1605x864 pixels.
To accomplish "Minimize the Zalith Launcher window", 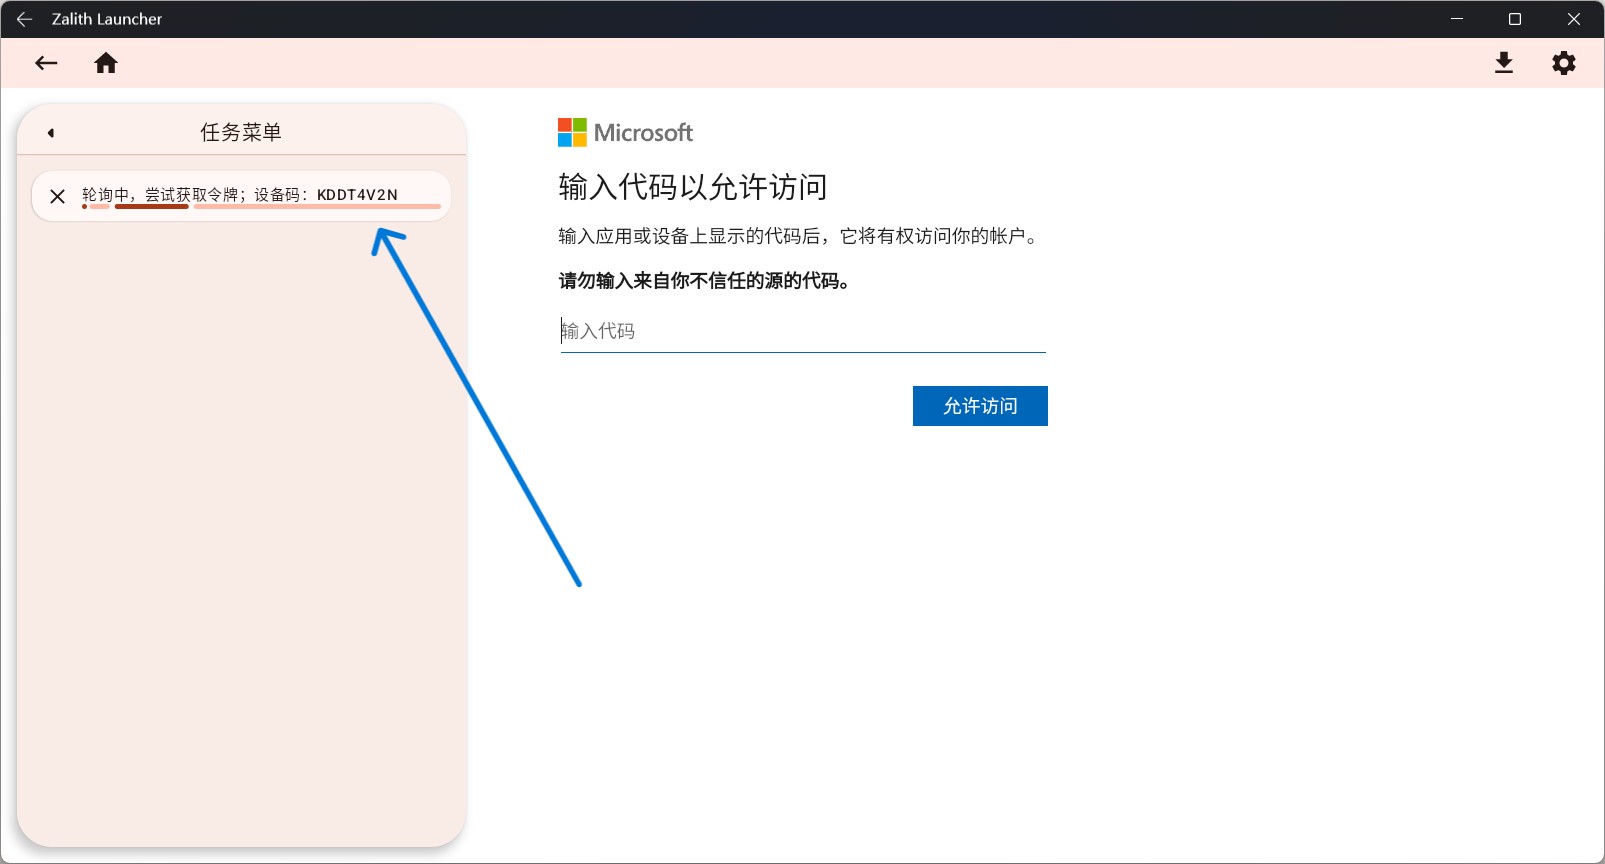I will 1457,19.
